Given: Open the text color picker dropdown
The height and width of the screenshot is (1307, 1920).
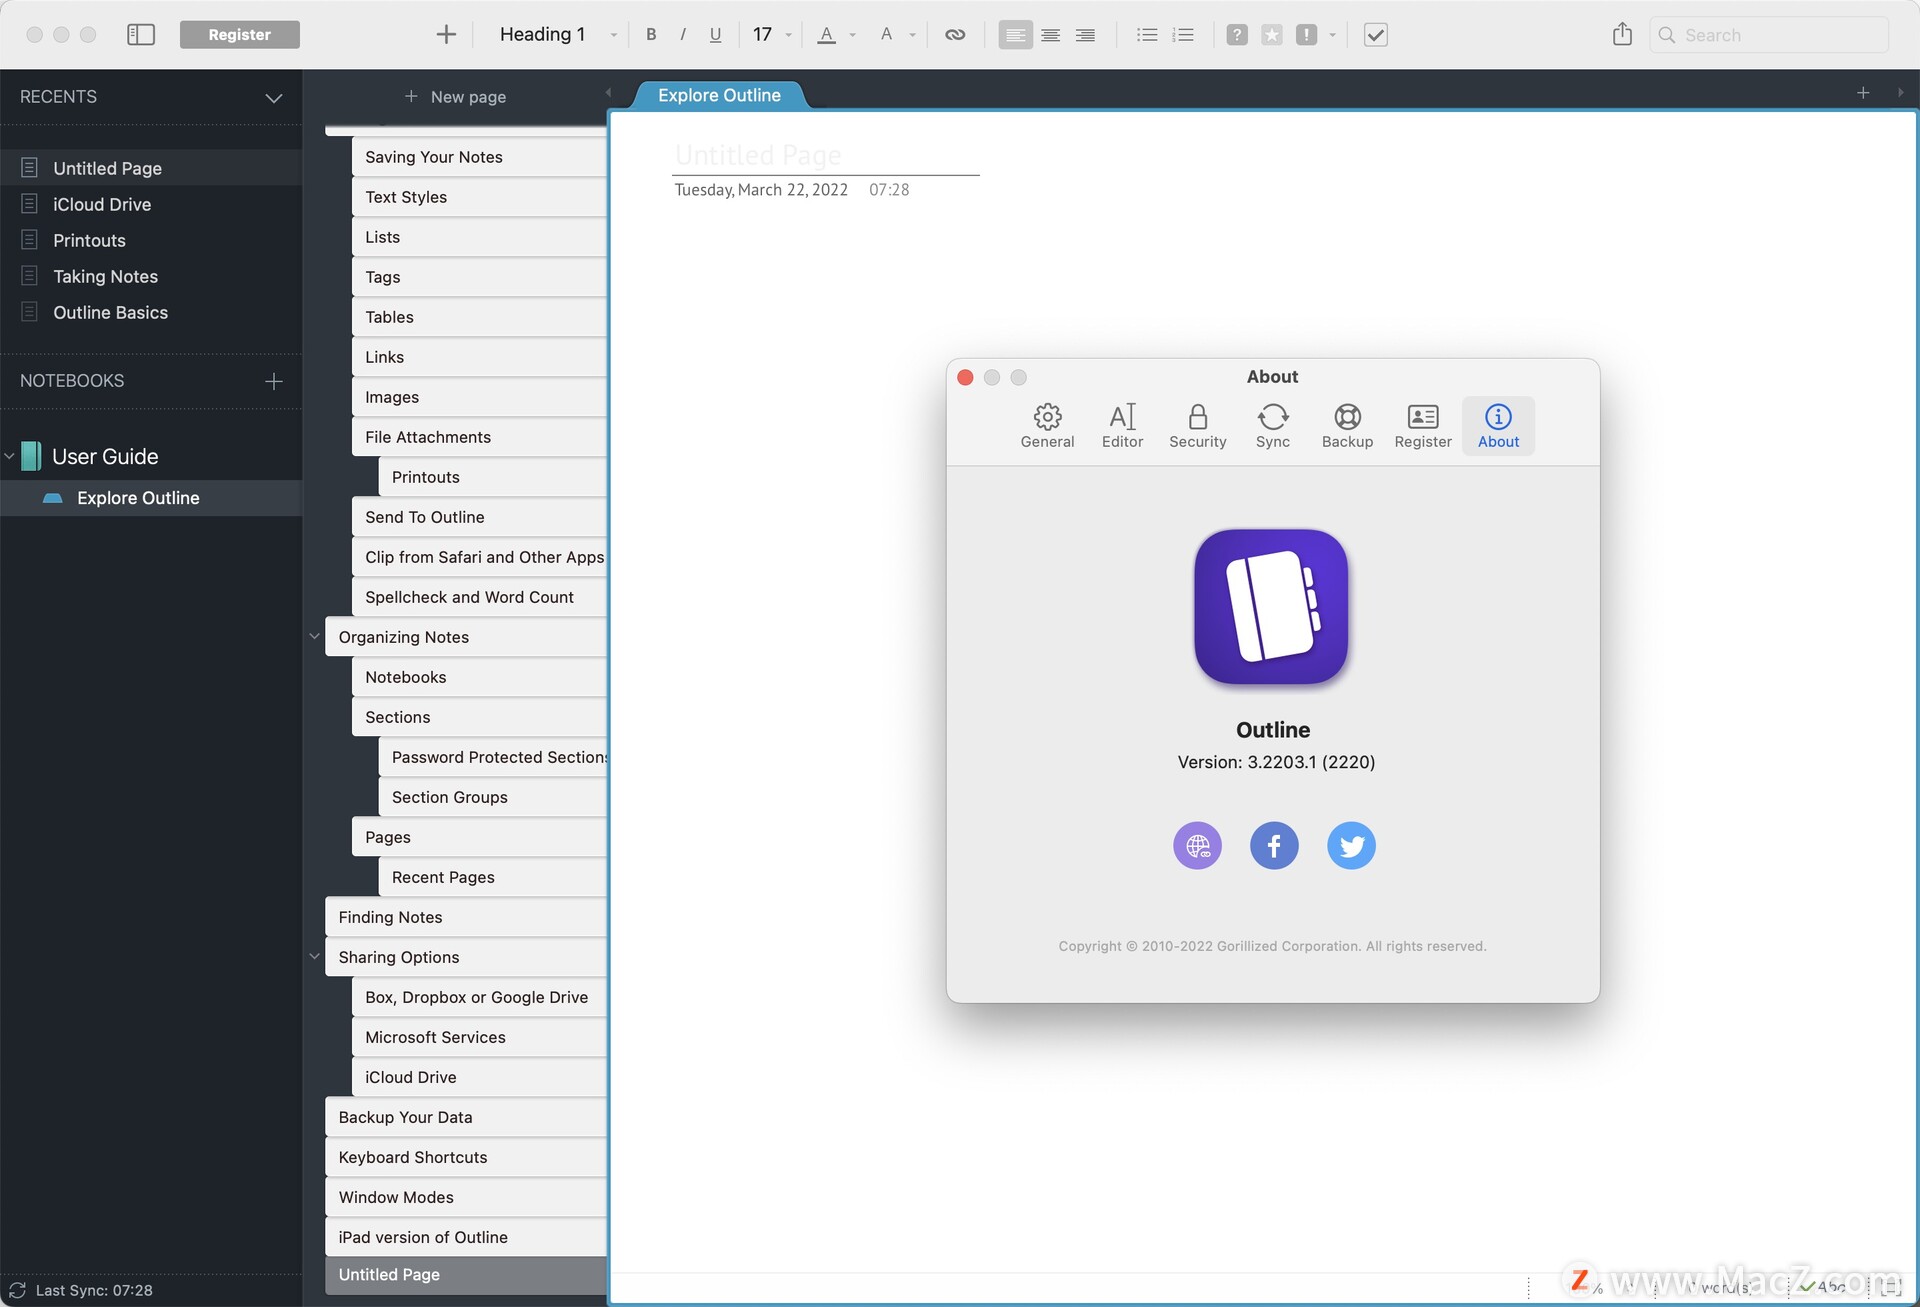Looking at the screenshot, I should (x=852, y=35).
